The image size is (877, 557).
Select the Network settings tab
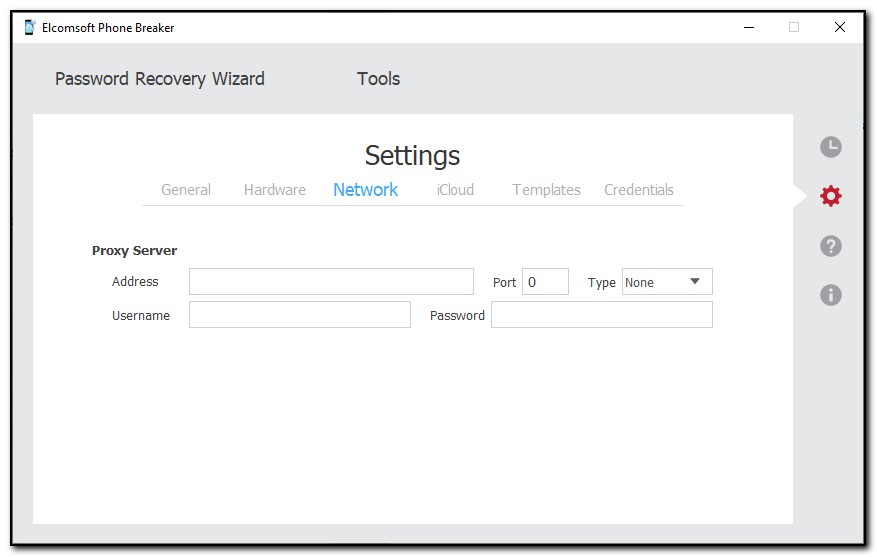click(x=366, y=190)
